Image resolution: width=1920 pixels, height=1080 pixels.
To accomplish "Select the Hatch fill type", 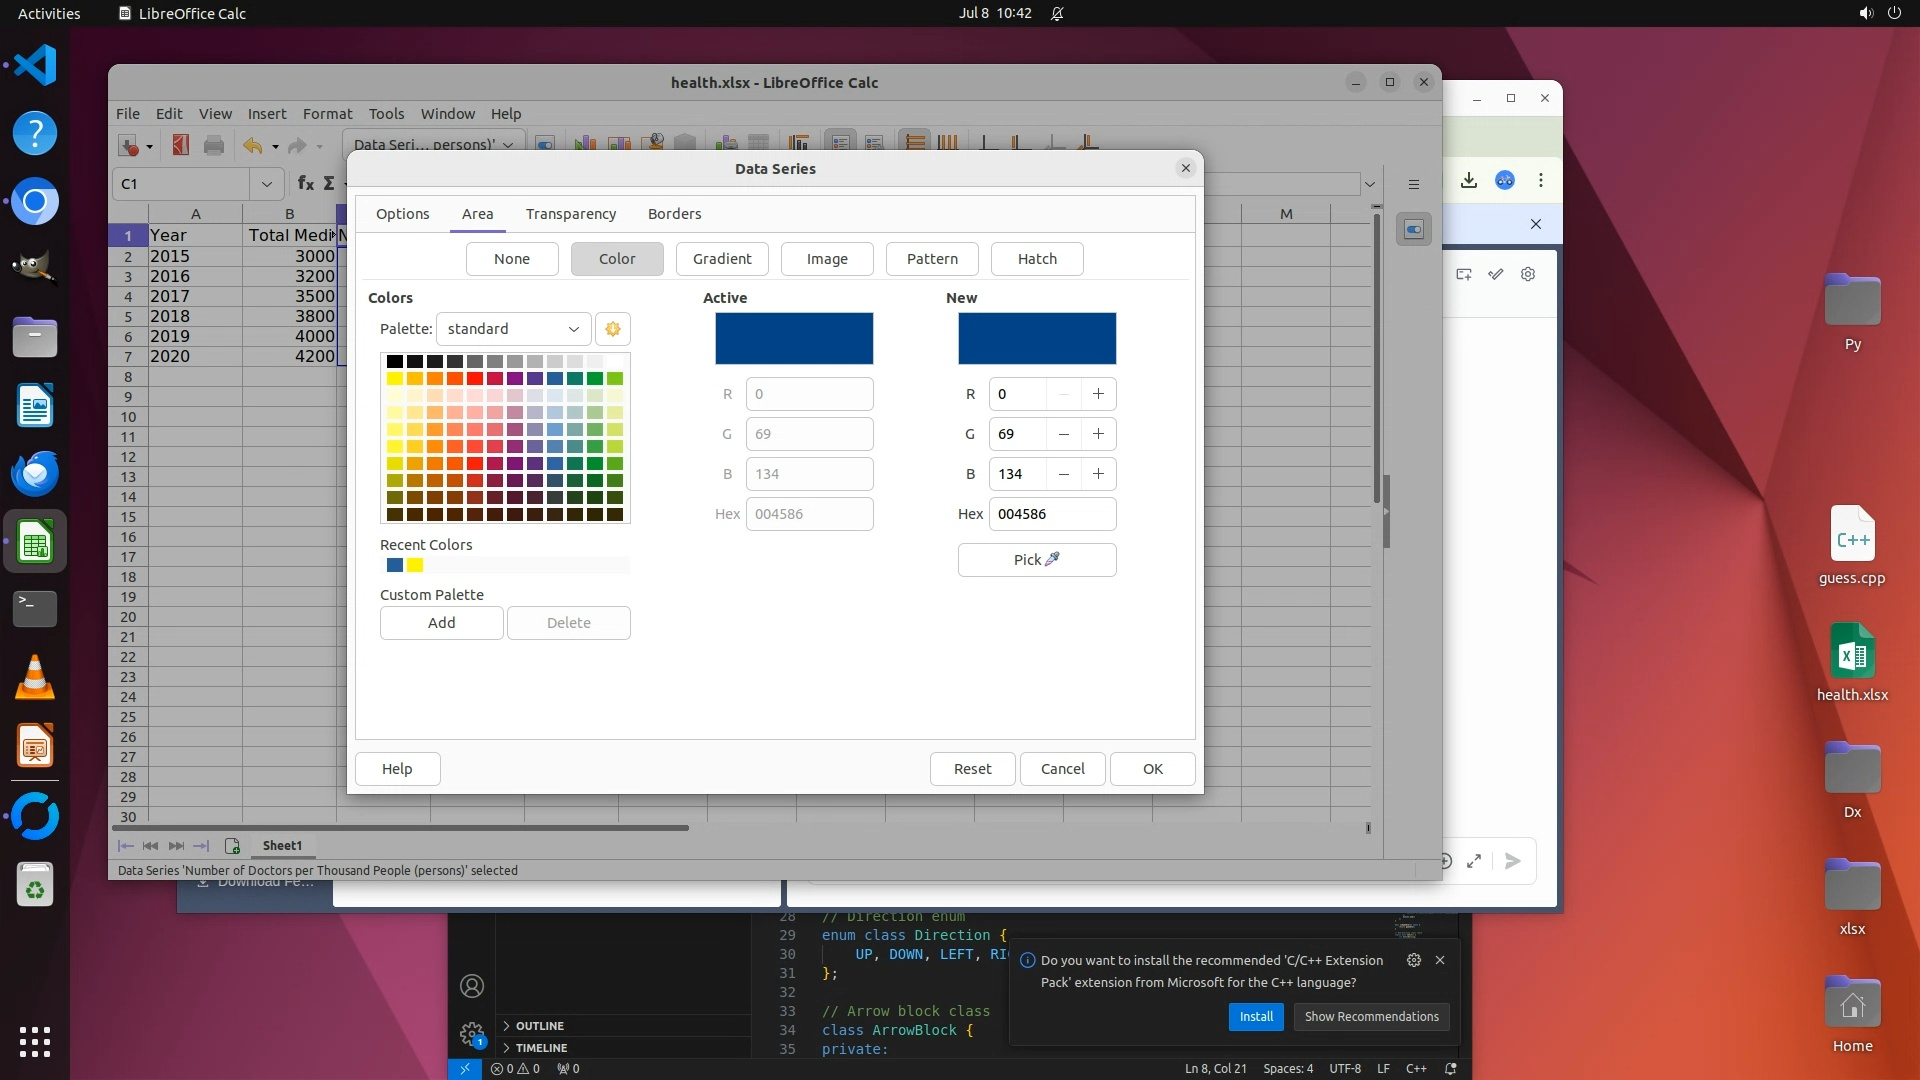I will pyautogui.click(x=1036, y=259).
